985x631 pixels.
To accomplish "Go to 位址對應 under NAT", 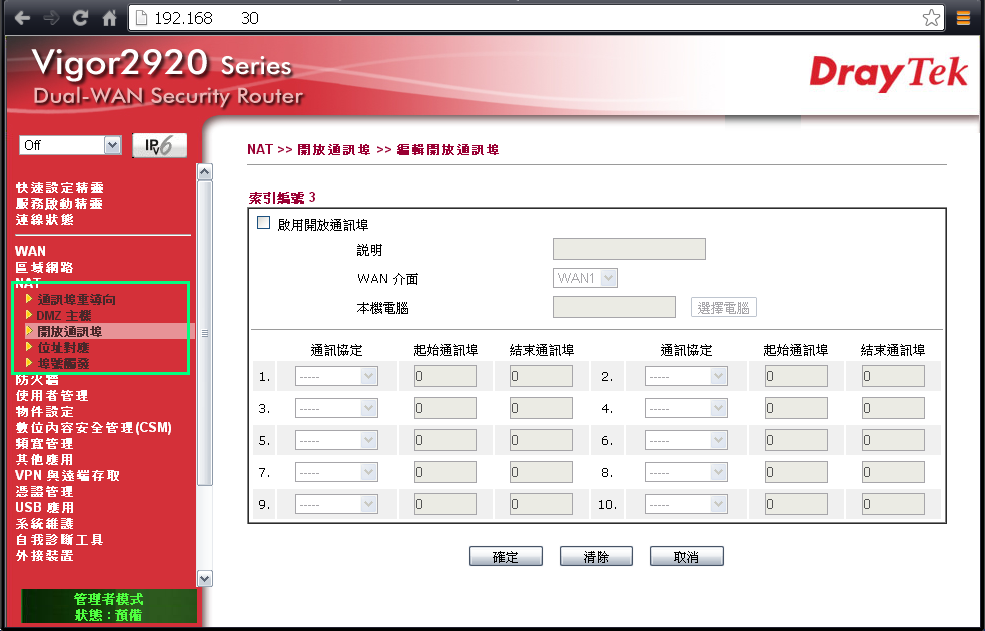I will click(x=63, y=348).
